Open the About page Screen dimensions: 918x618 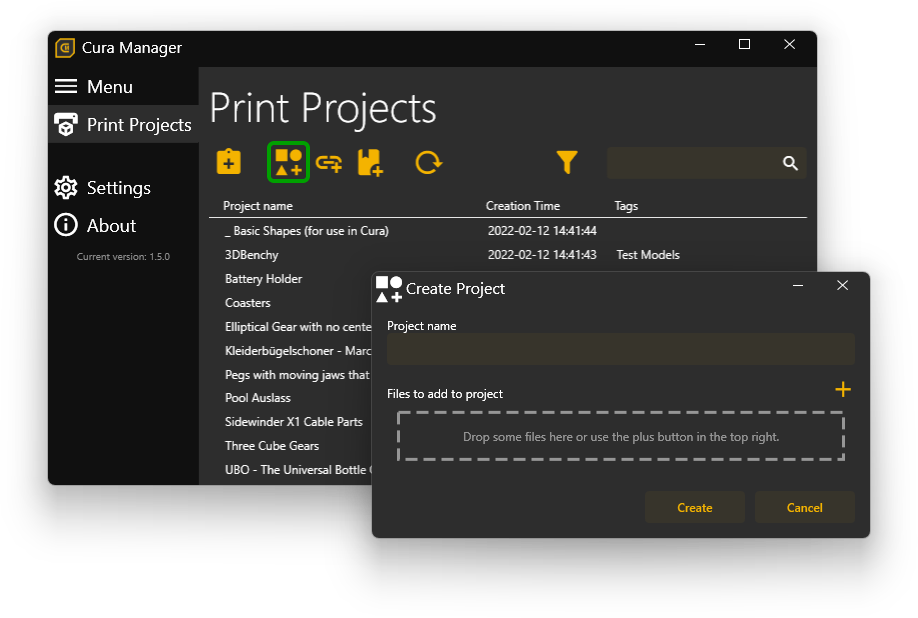click(95, 225)
